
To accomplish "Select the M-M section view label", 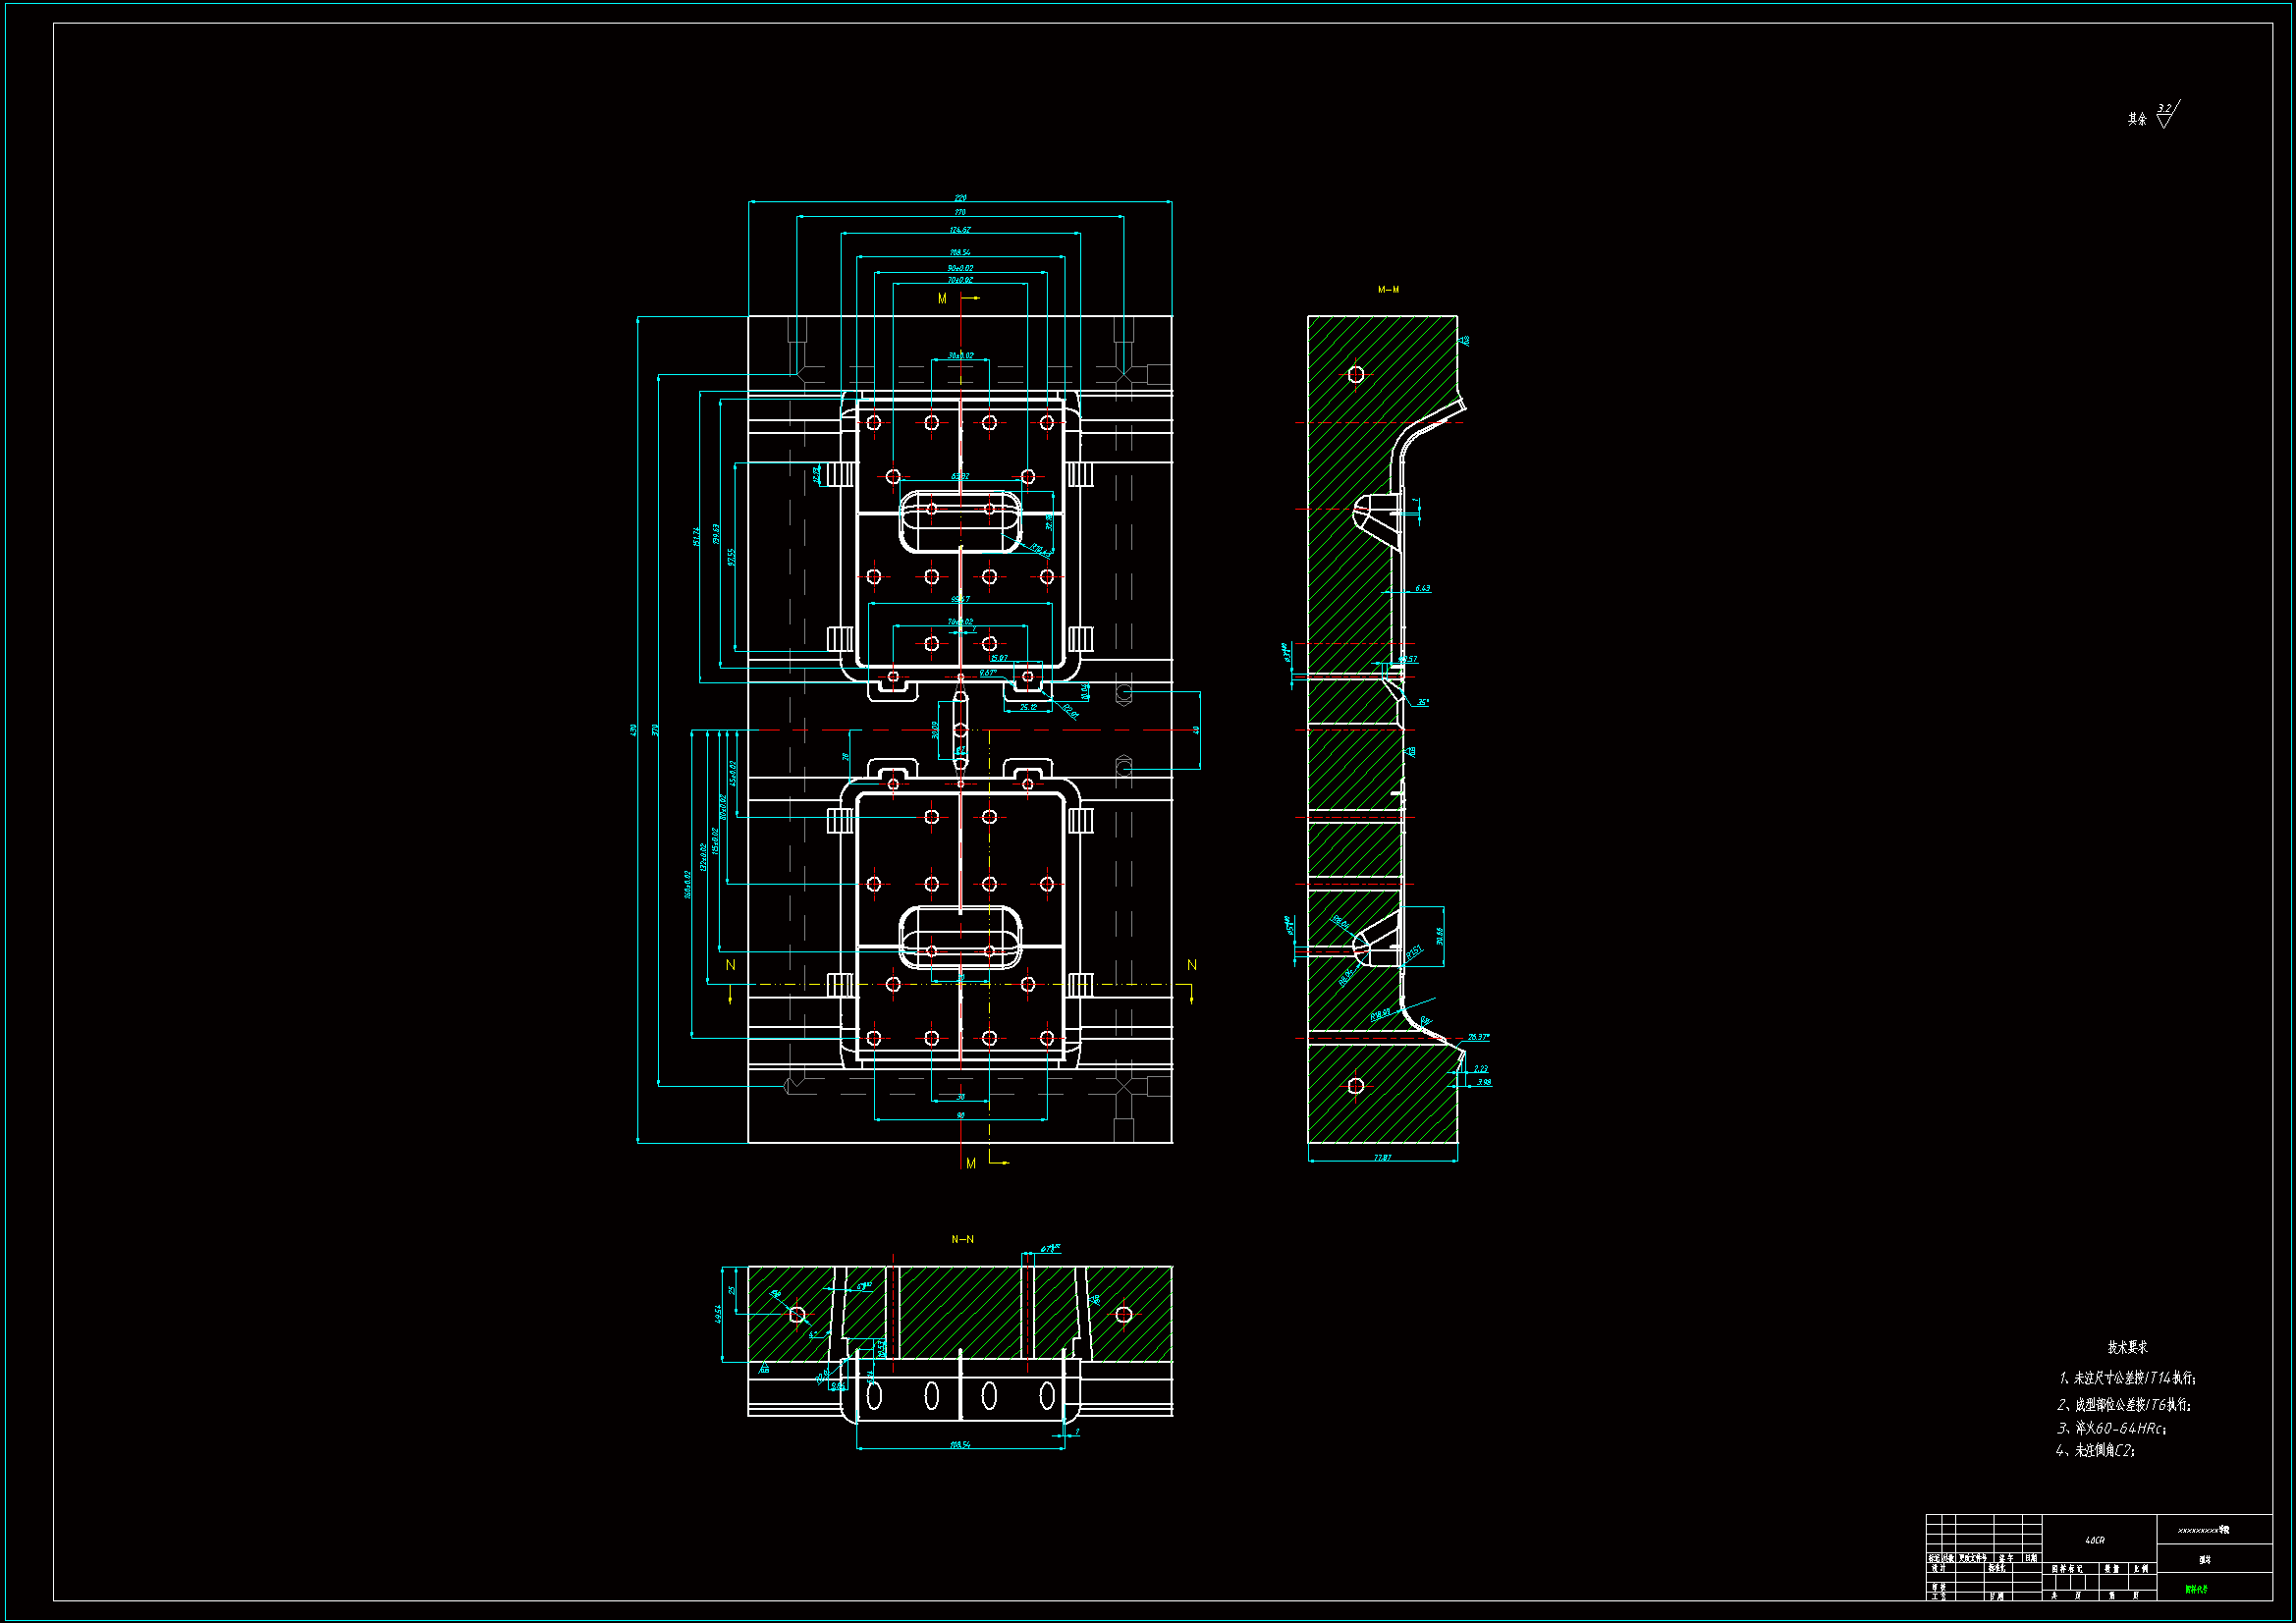I will 1388,290.
